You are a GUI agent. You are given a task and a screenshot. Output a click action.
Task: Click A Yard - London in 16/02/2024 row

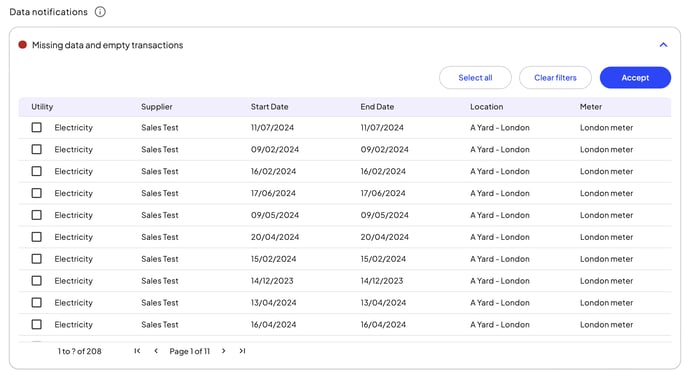(x=500, y=172)
